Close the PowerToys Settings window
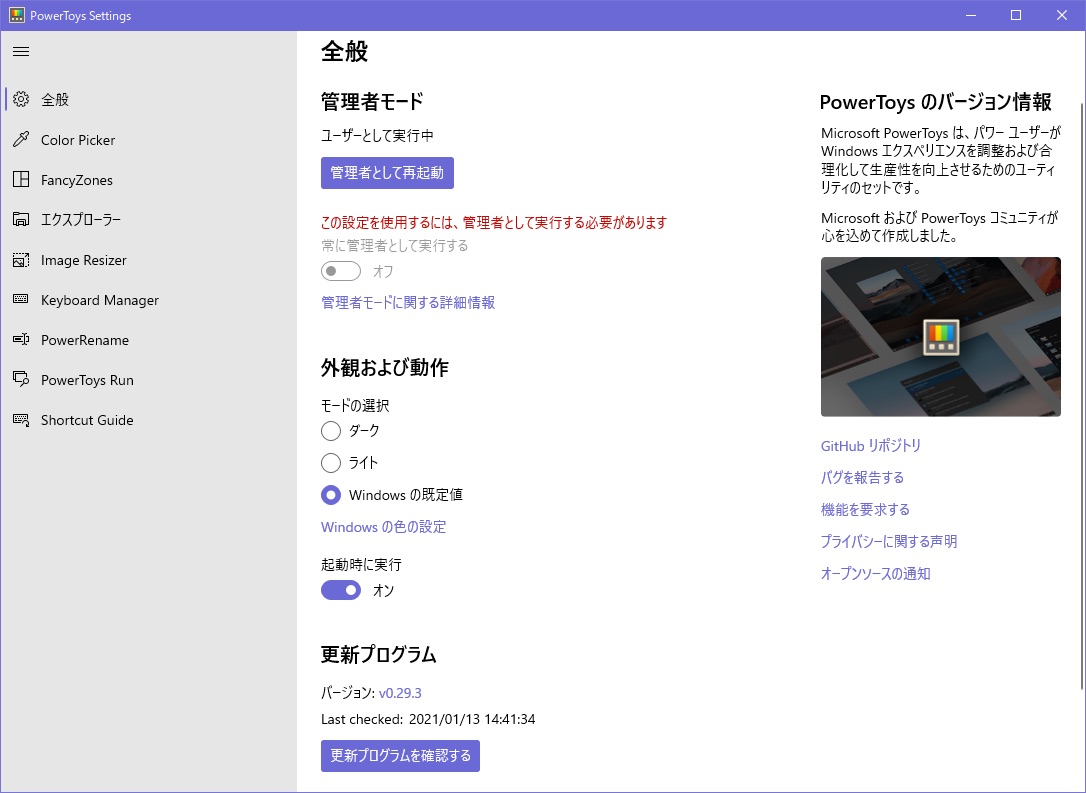This screenshot has width=1086, height=793. click(x=1062, y=15)
